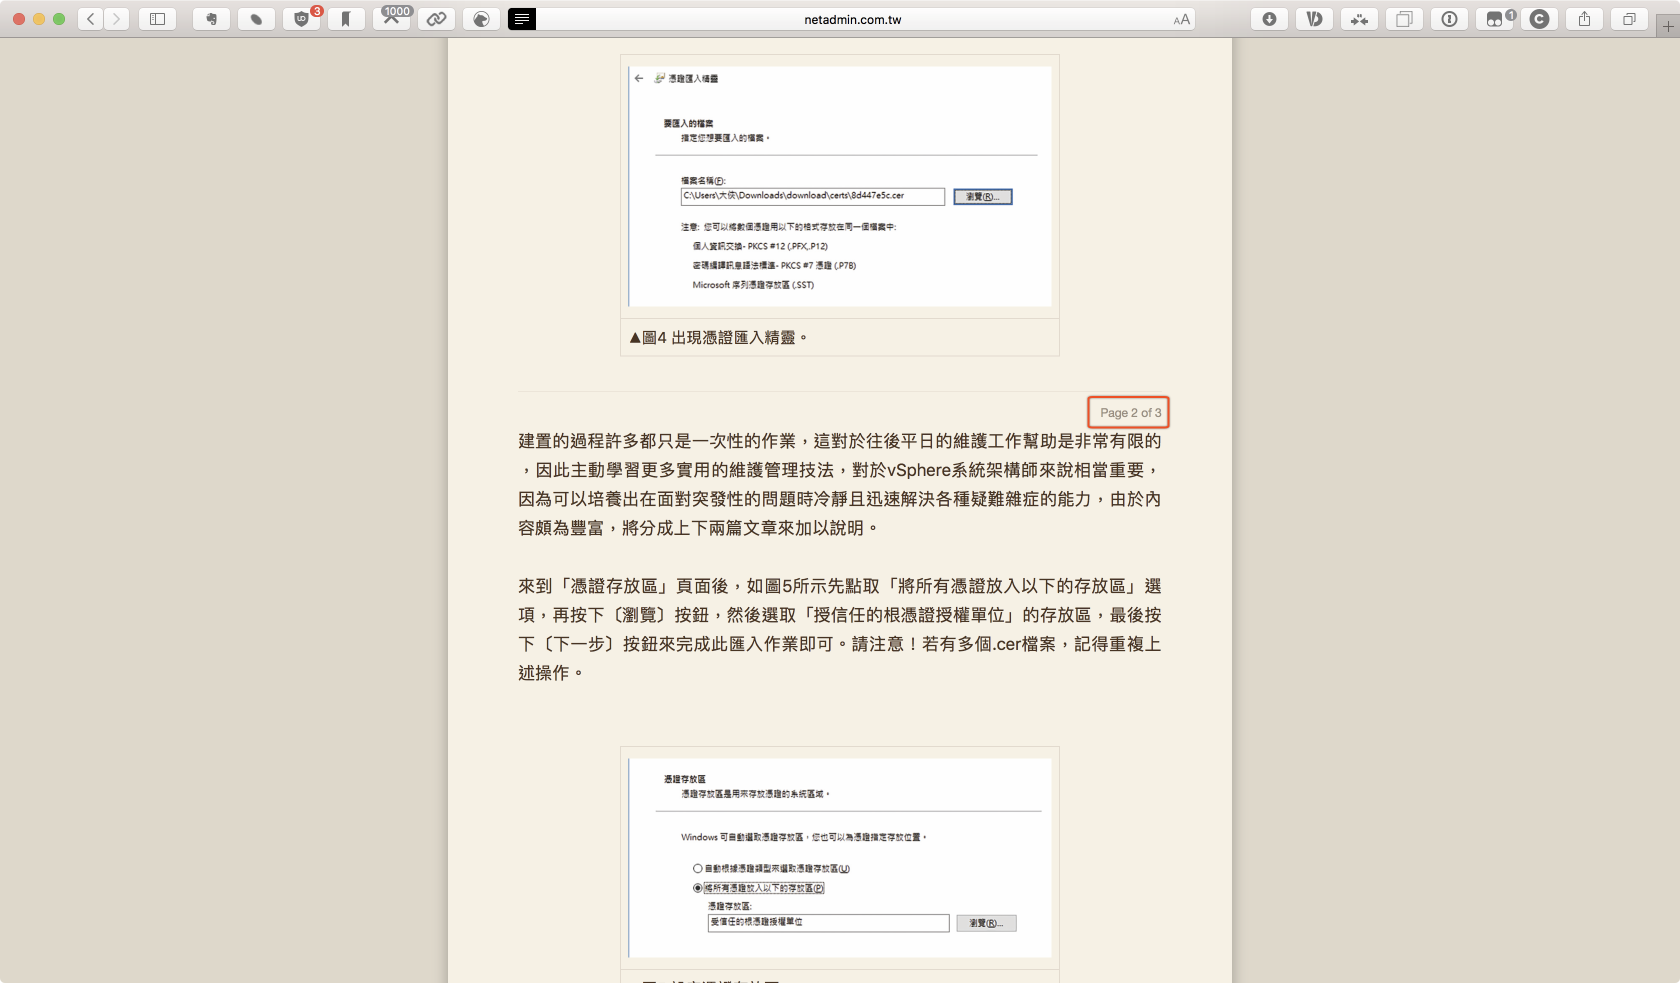Image resolution: width=1680 pixels, height=983 pixels.
Task: Toggle Reader view in the address bar
Action: [522, 19]
